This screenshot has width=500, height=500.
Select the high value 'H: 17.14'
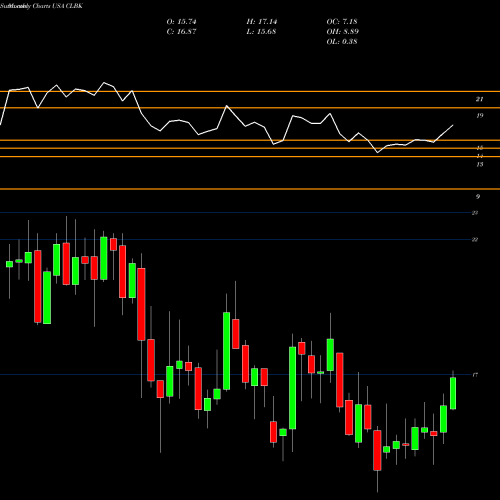(262, 22)
